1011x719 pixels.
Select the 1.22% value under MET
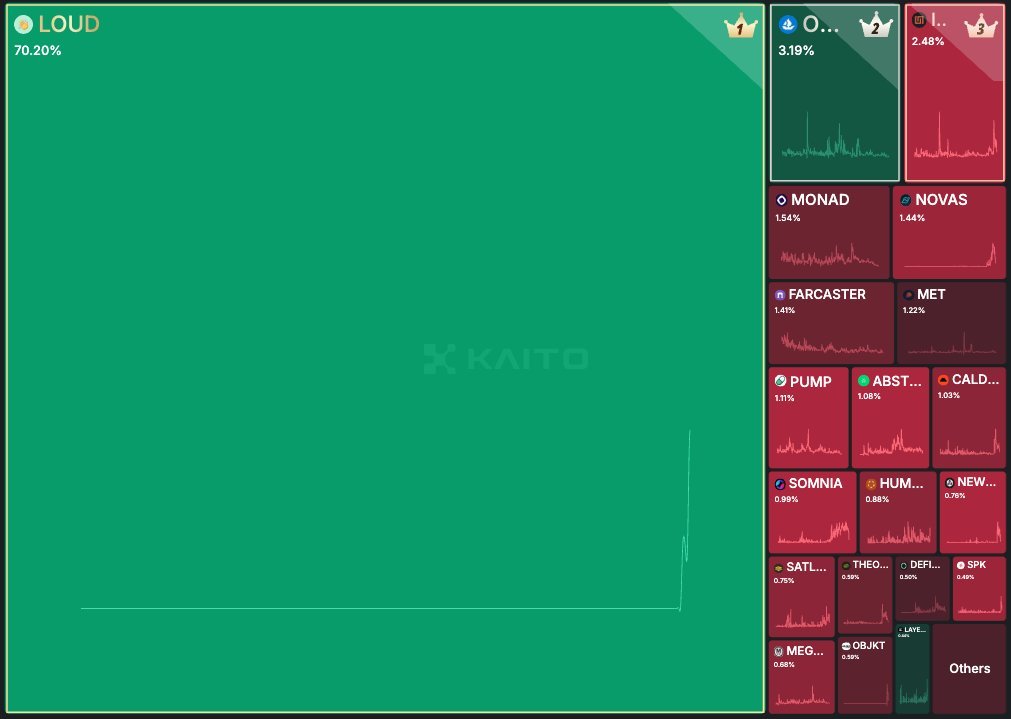[914, 310]
